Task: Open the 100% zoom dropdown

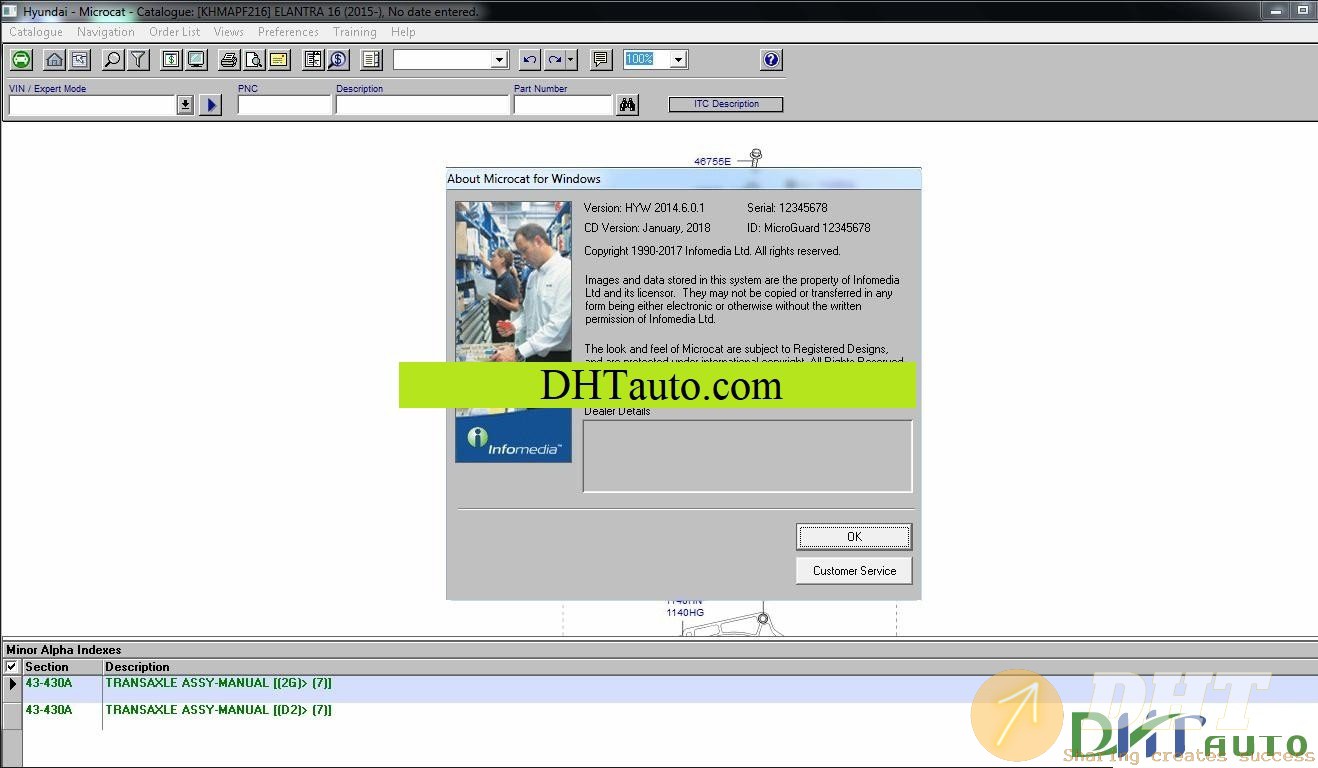Action: coord(678,60)
